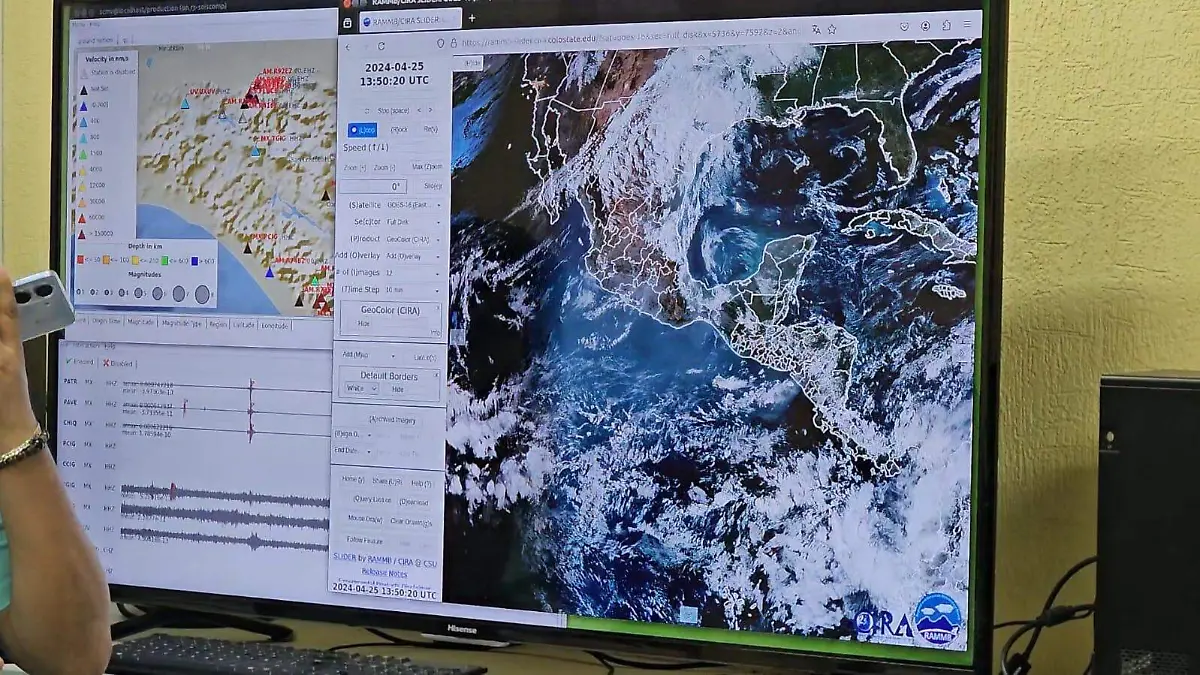
Task: Click the translate page icon
Action: pyautogui.click(x=816, y=30)
